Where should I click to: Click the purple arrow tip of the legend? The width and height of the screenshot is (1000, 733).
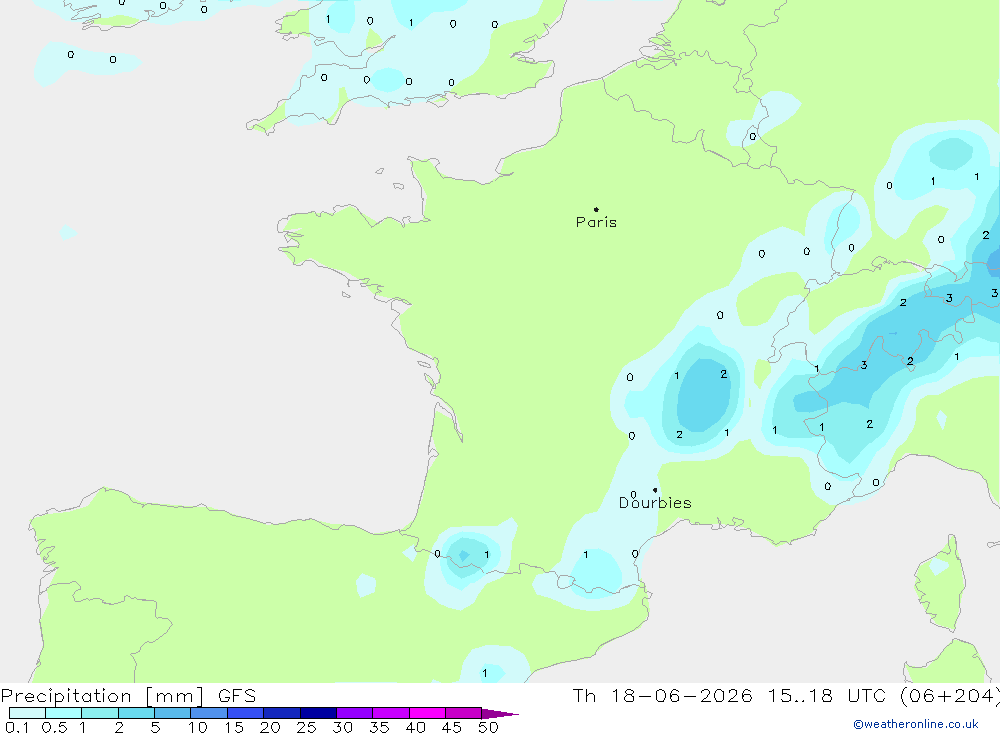[500, 714]
